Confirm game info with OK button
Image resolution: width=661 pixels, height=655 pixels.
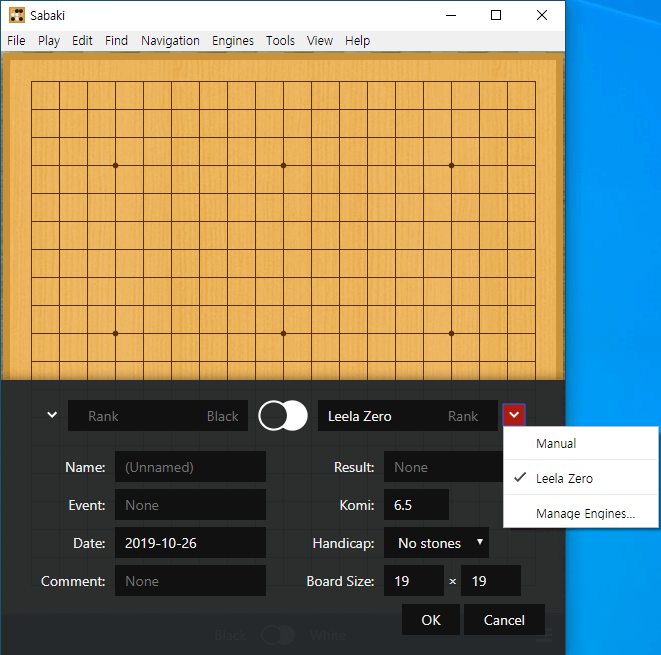coord(431,620)
